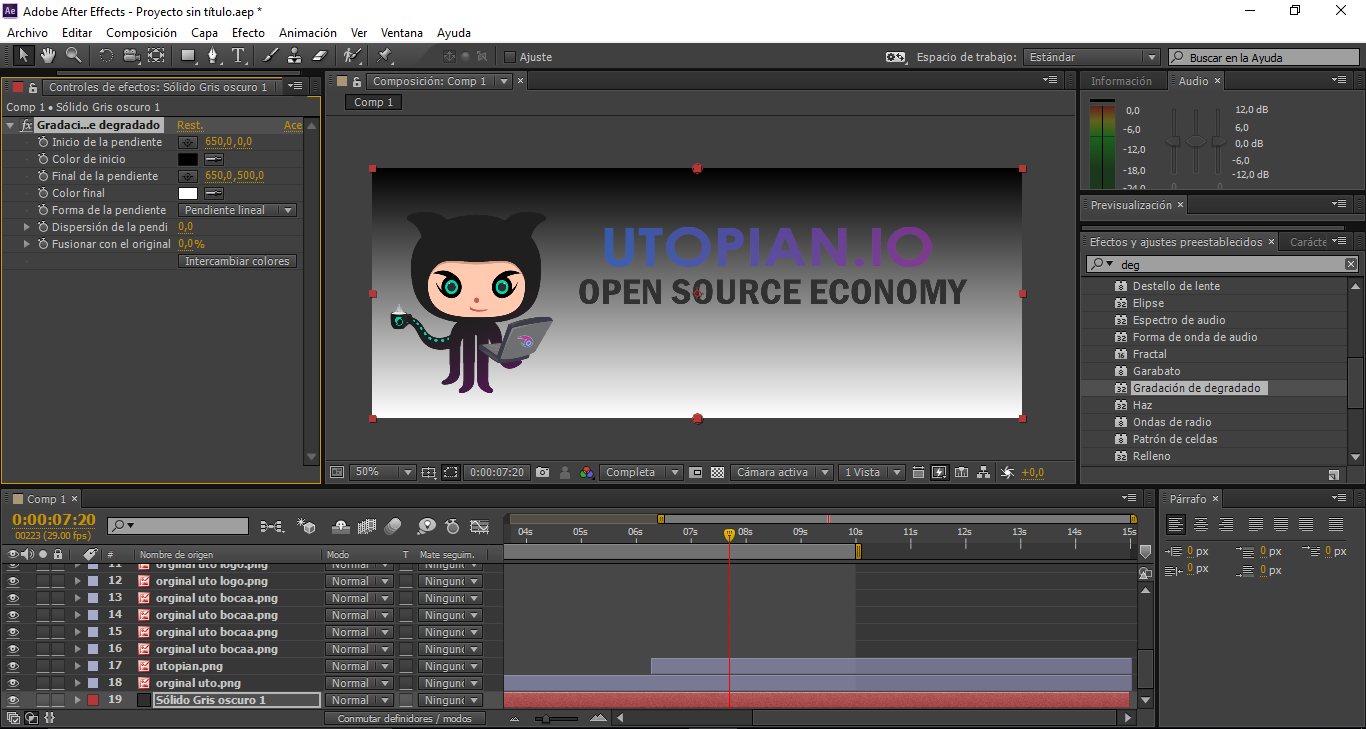Toggle visibility of layer 14

(13, 615)
